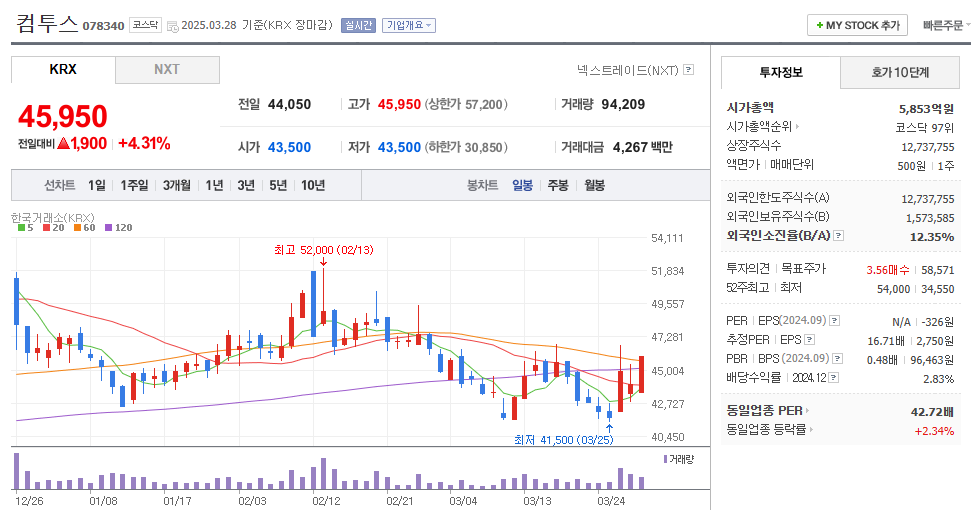Open the help icon beside 추정PER EPS
This screenshot has height=510, width=979.
coord(810,340)
